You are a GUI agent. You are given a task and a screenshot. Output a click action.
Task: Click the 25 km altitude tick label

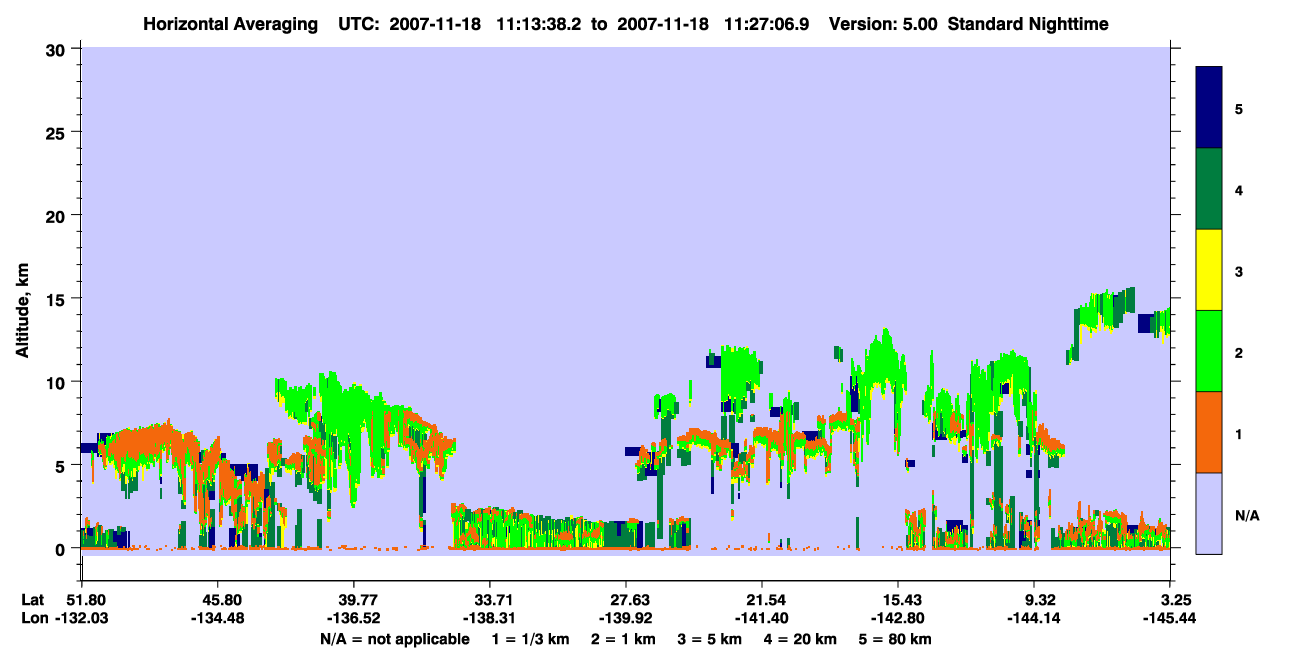58,132
